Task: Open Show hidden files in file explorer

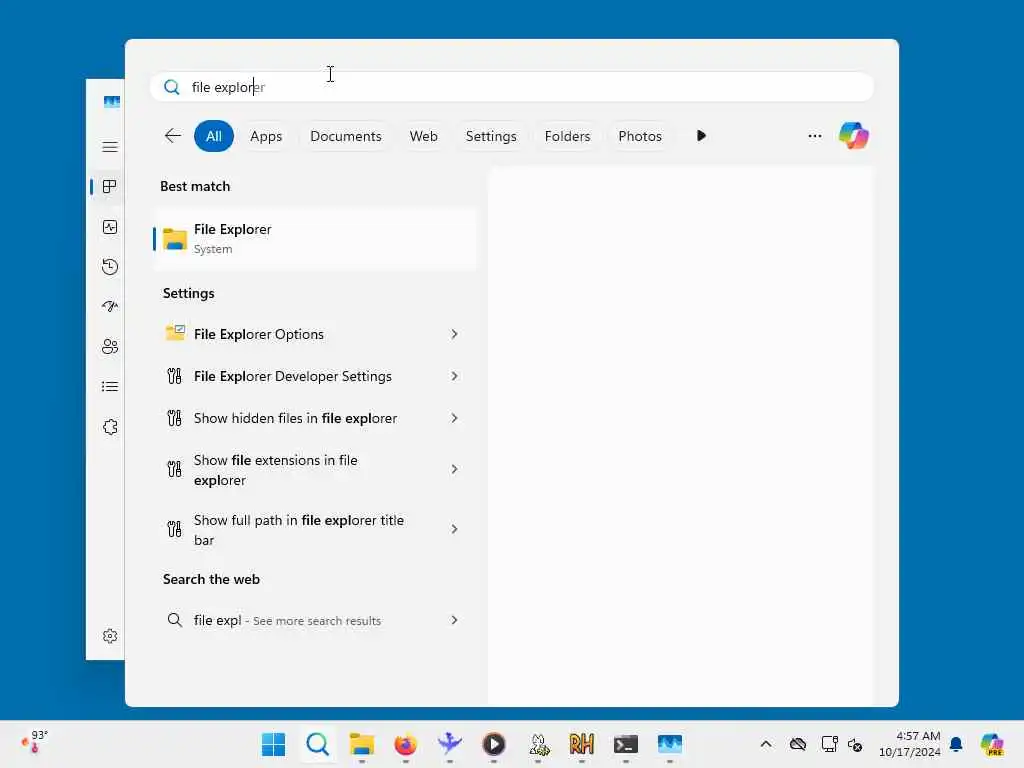Action: [x=315, y=418]
